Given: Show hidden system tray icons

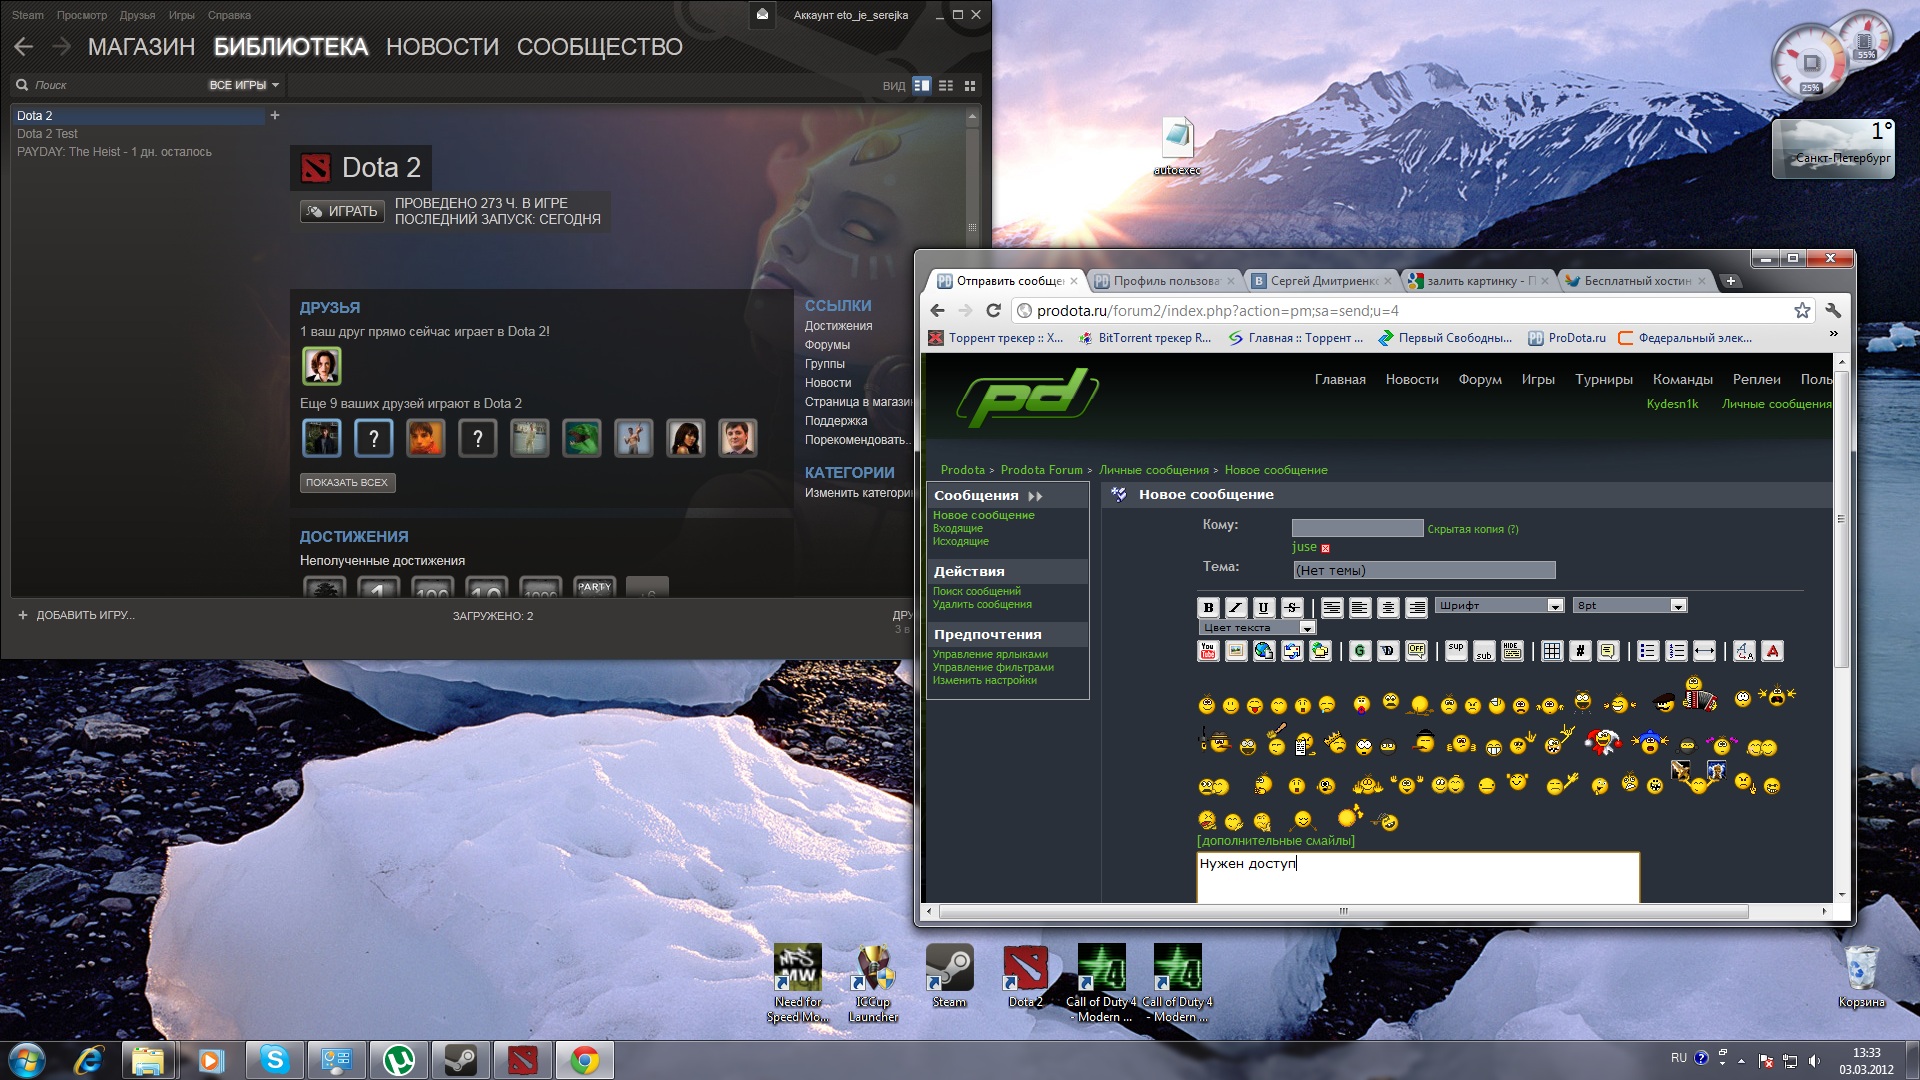Looking at the screenshot, I should 1741,1060.
